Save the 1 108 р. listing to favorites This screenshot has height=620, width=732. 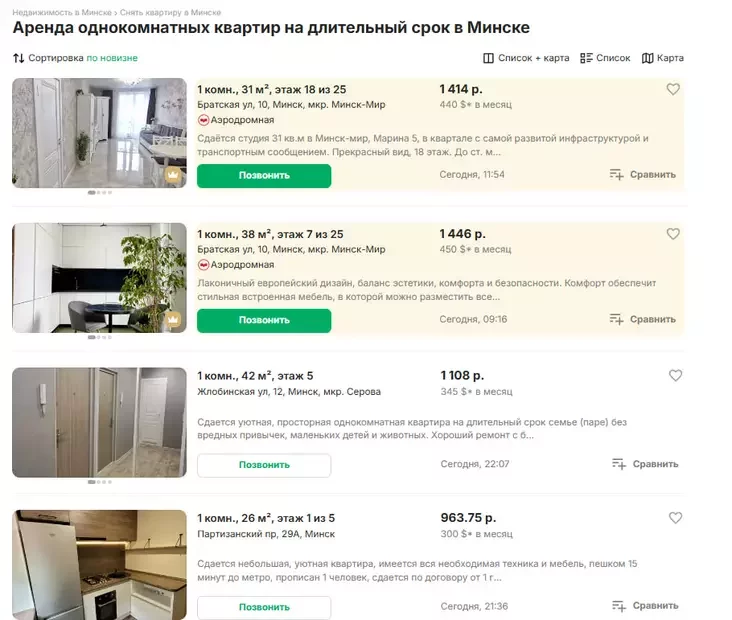pyautogui.click(x=675, y=376)
